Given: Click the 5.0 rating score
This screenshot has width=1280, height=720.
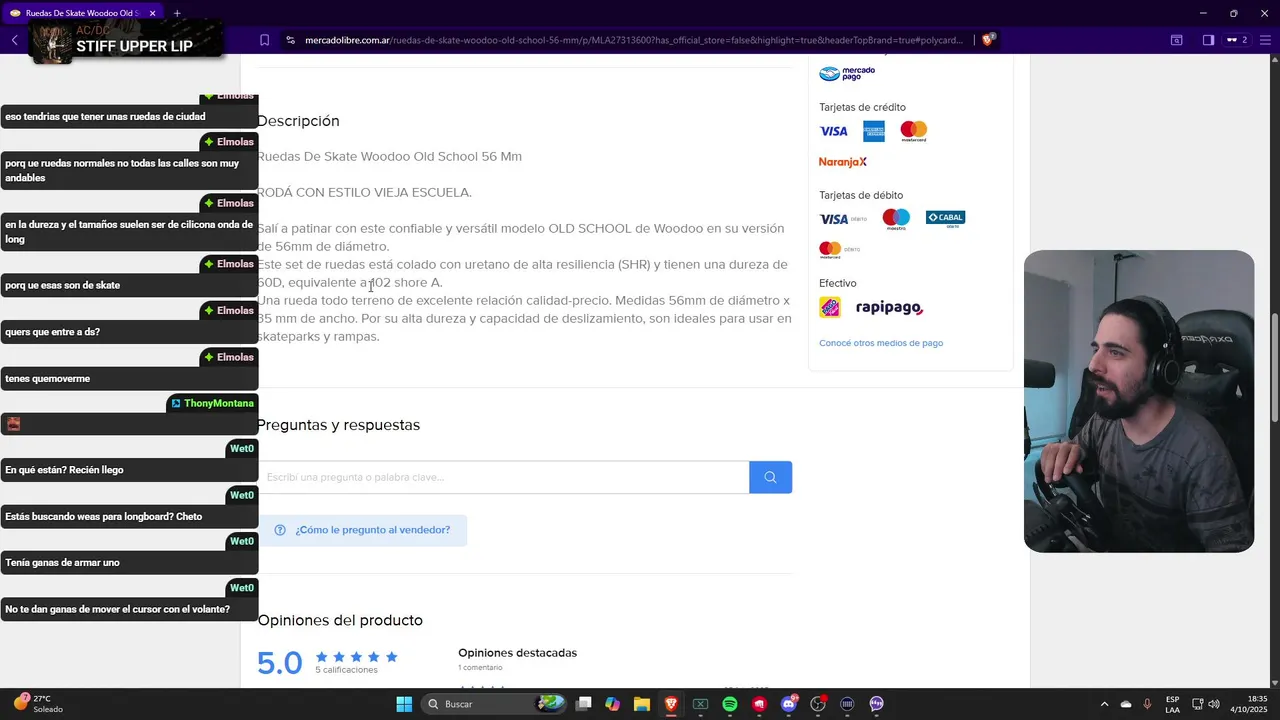Looking at the screenshot, I should (280, 663).
